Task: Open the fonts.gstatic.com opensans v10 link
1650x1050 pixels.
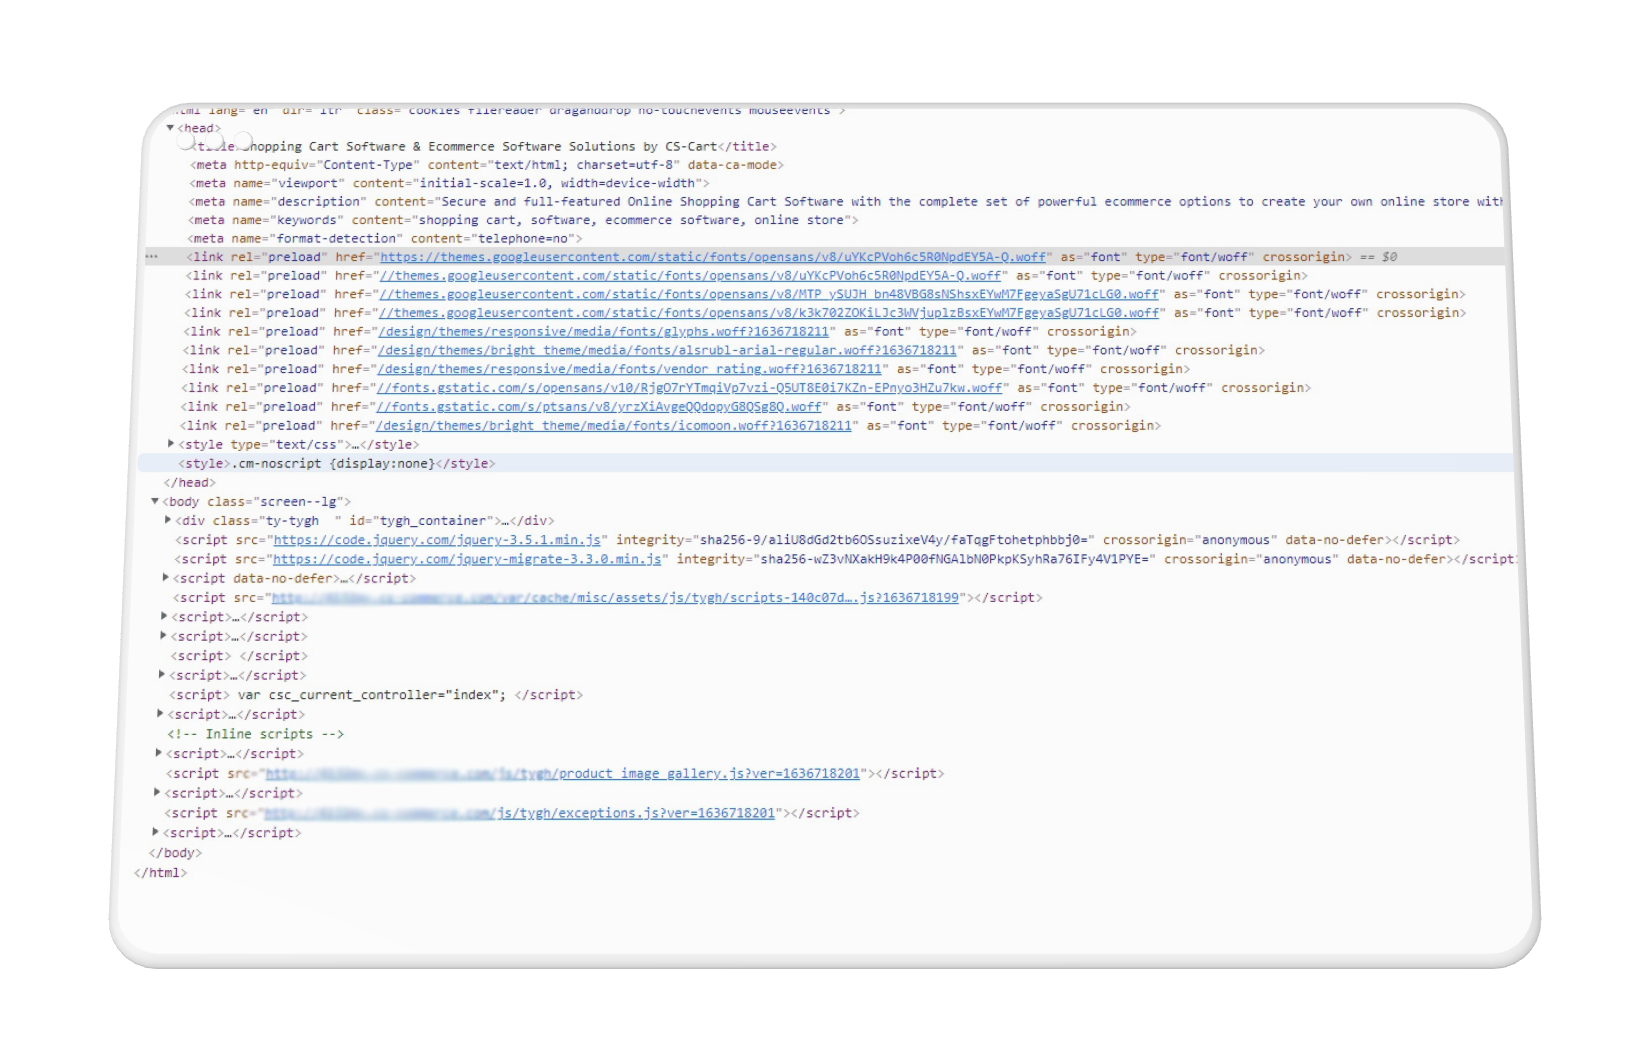Action: point(688,388)
